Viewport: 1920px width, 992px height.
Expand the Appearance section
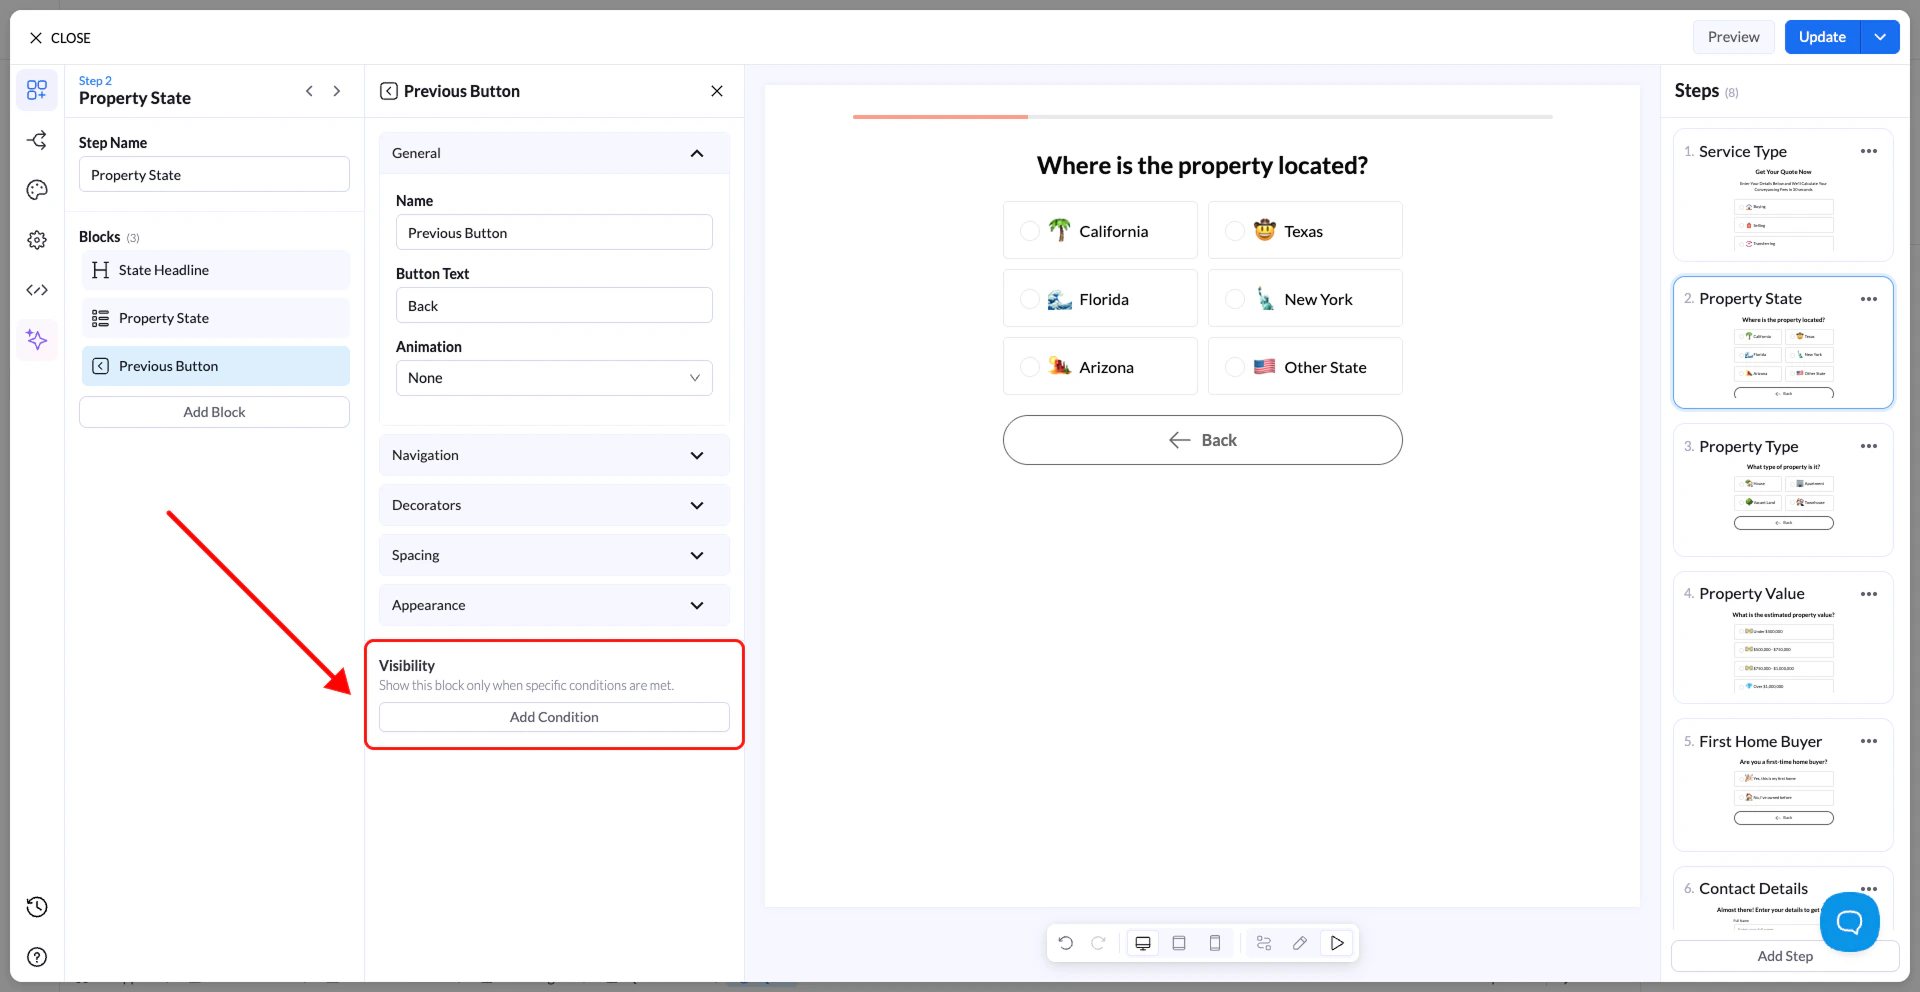(554, 605)
